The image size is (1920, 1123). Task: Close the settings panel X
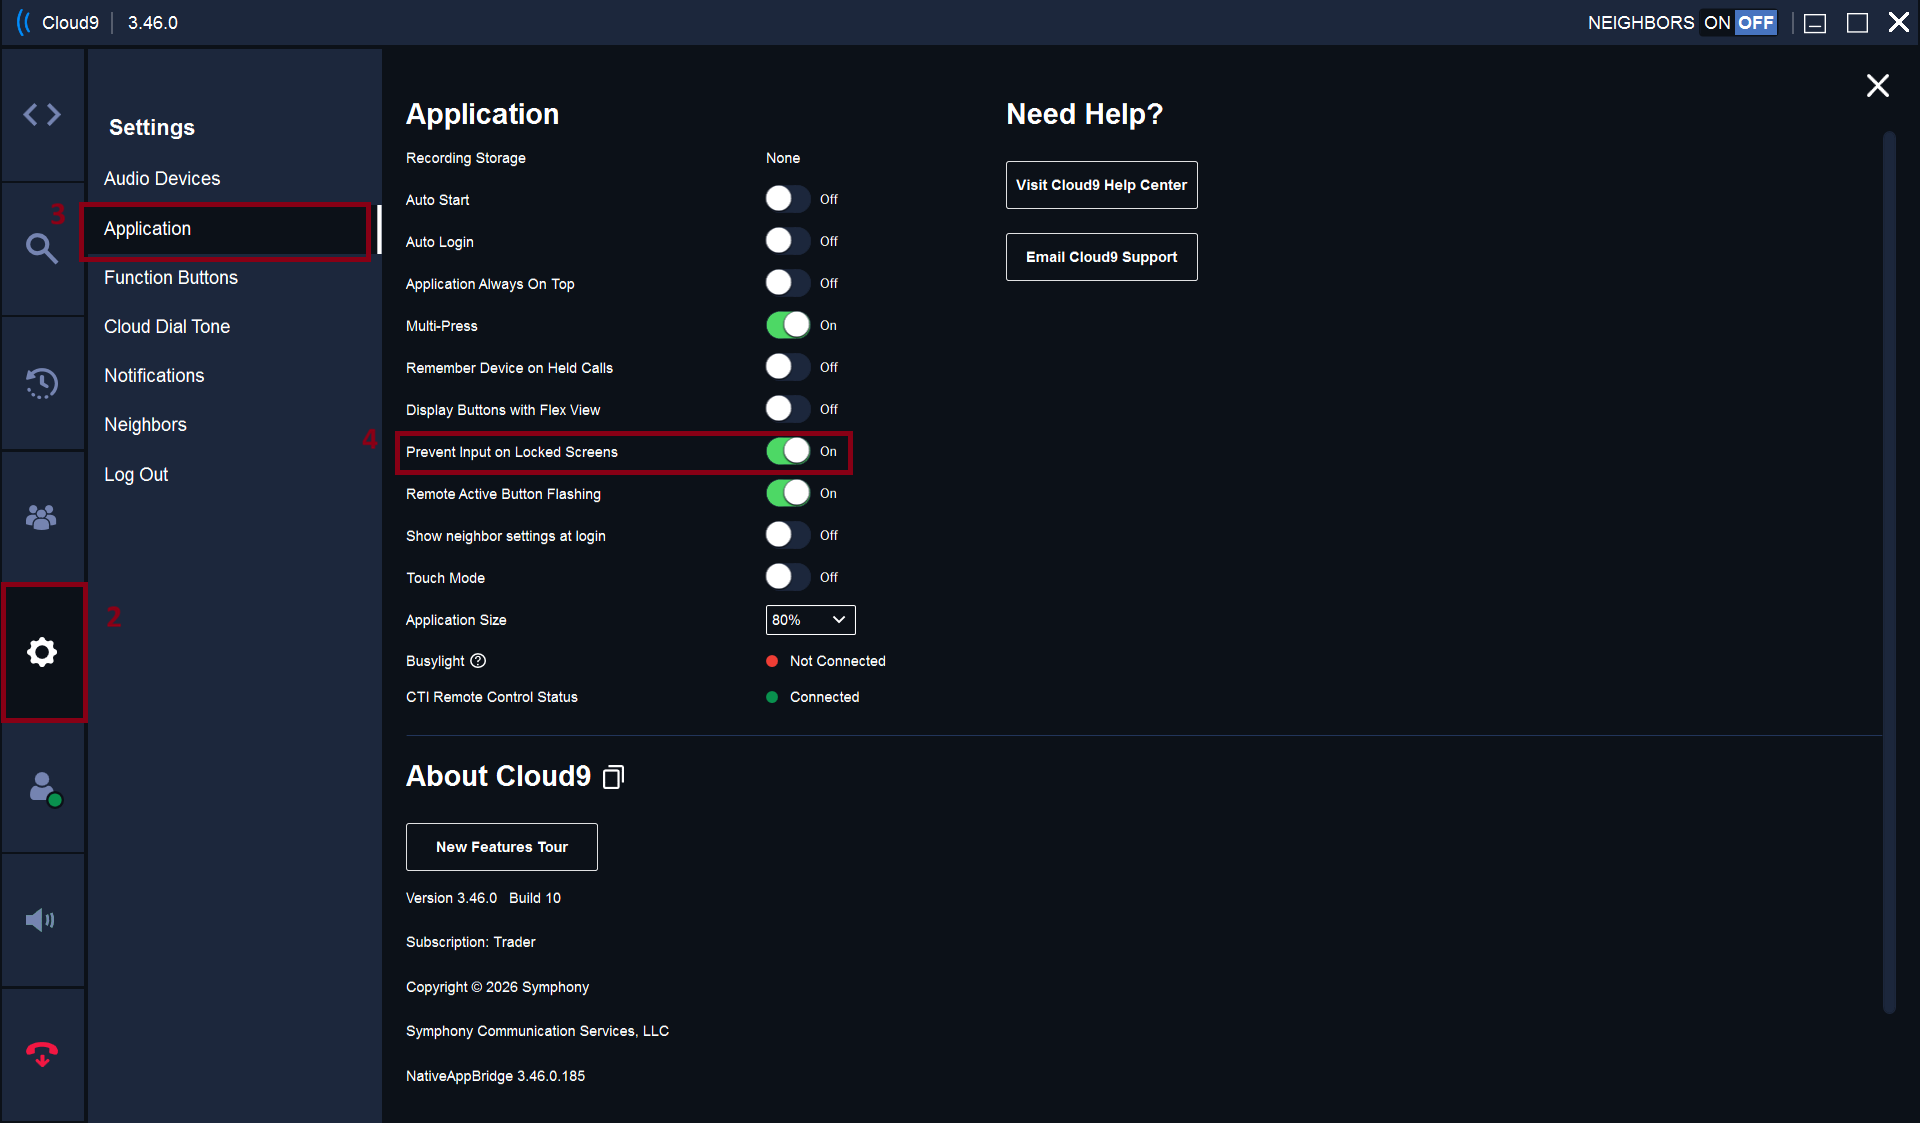[x=1877, y=86]
